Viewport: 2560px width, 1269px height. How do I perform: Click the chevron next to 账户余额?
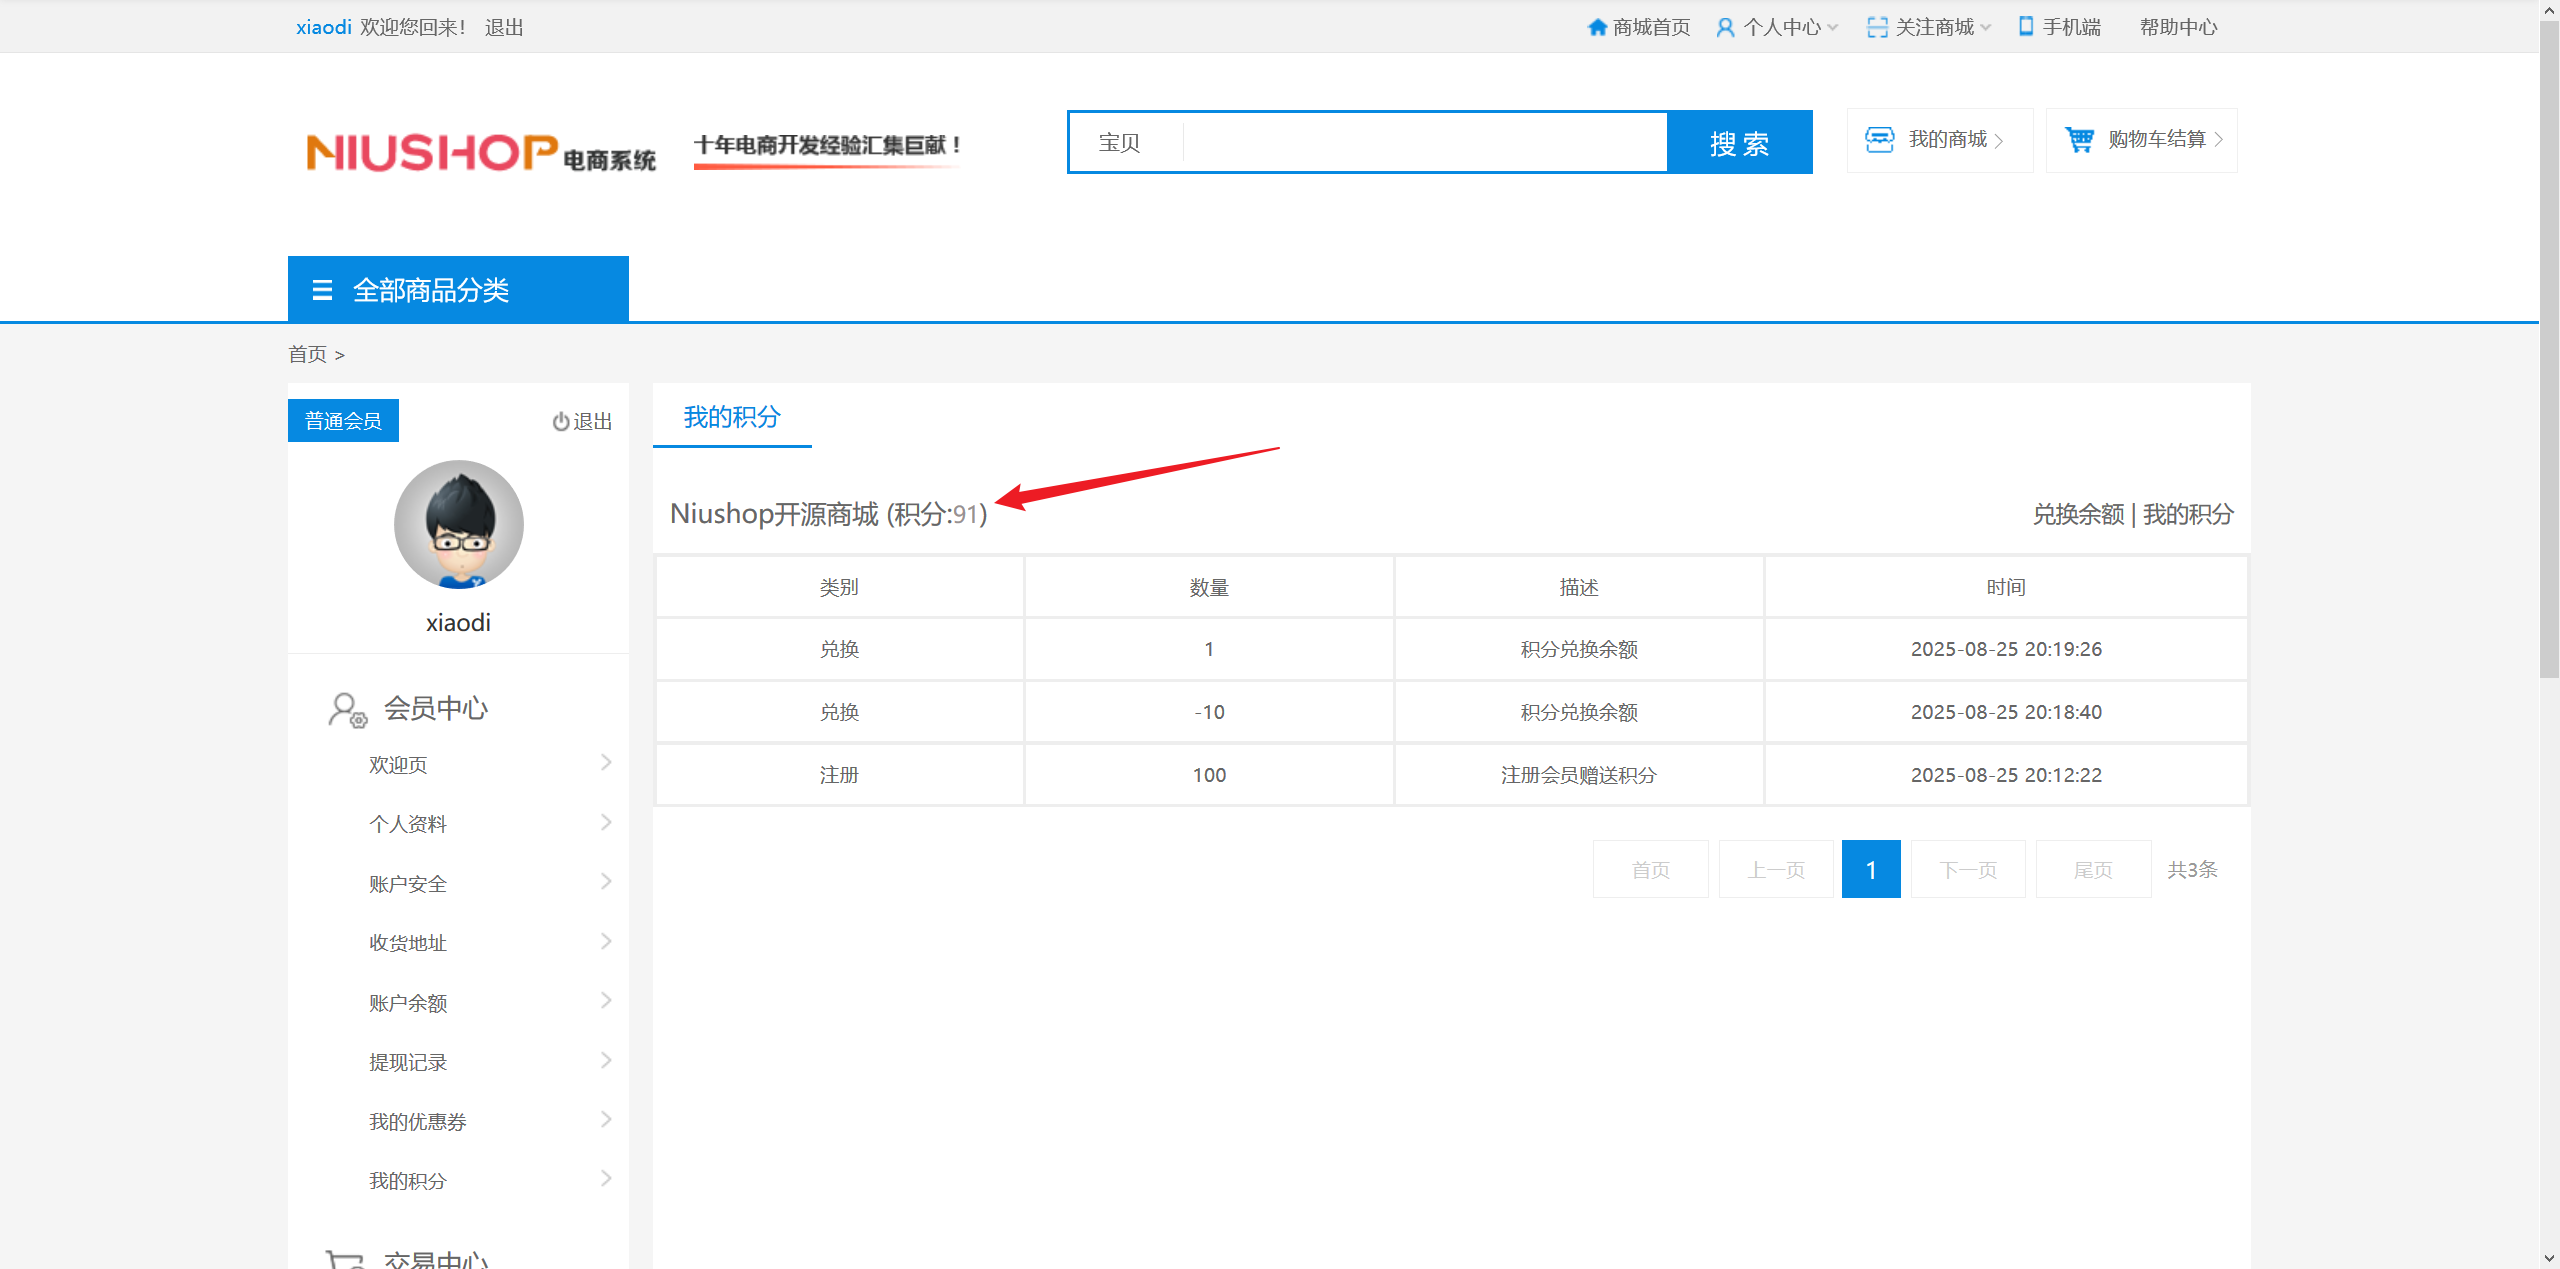coord(606,1001)
